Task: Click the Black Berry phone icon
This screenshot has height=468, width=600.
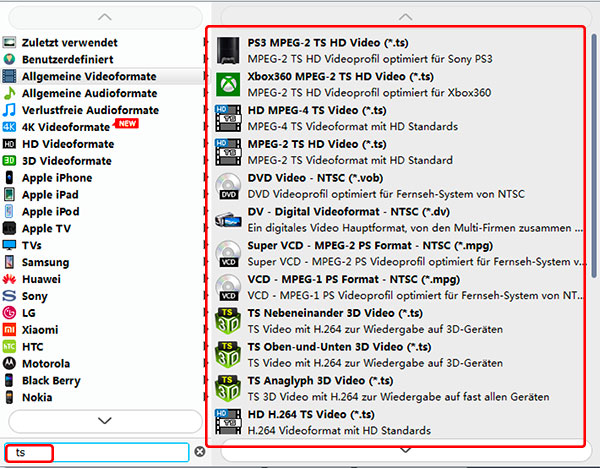Action: tap(9, 380)
